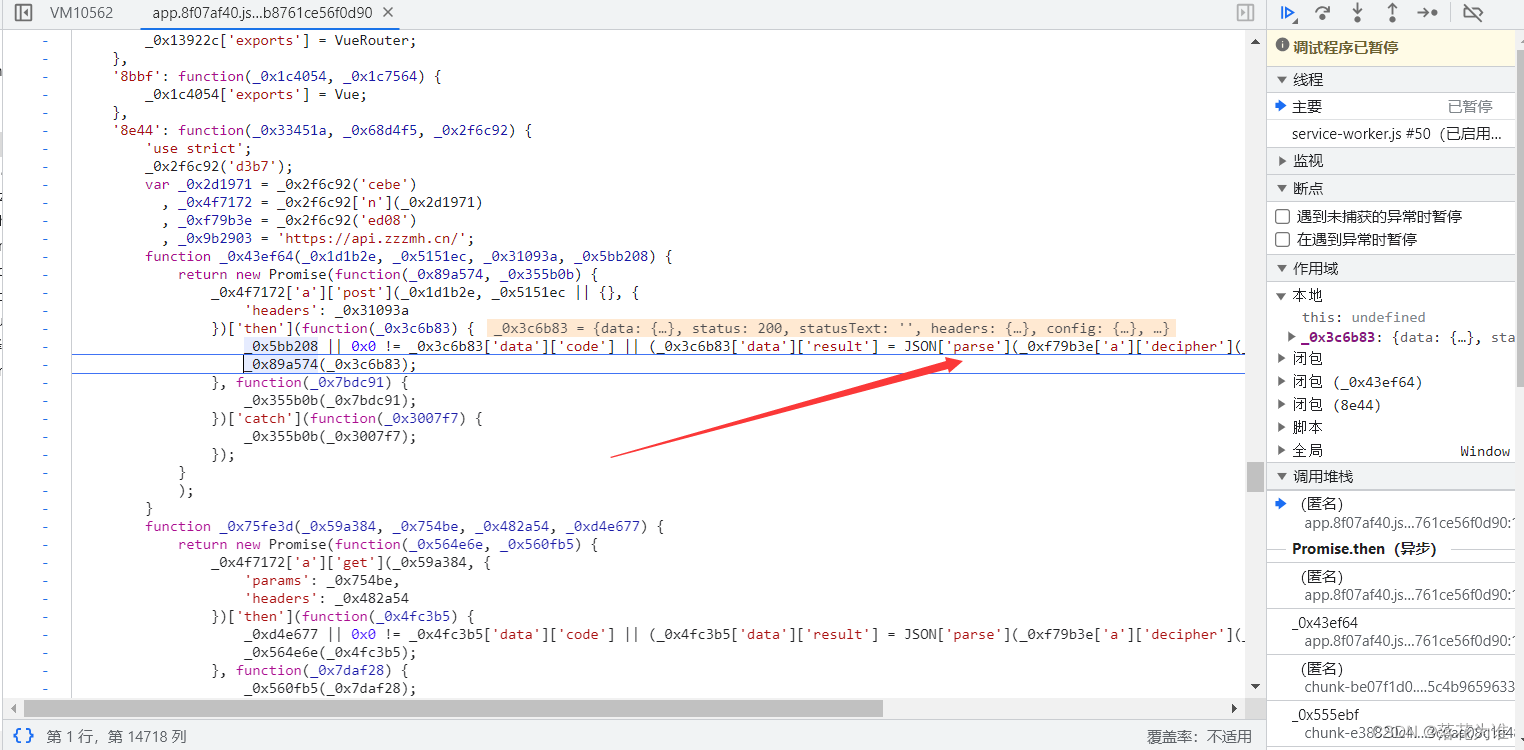Click the 覆盖率：不适用 status text

click(x=1199, y=736)
